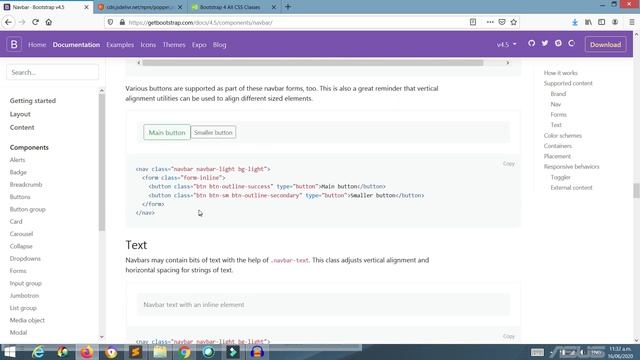Close the Bootstrap 4 All CSS Classes tab

point(273,7)
